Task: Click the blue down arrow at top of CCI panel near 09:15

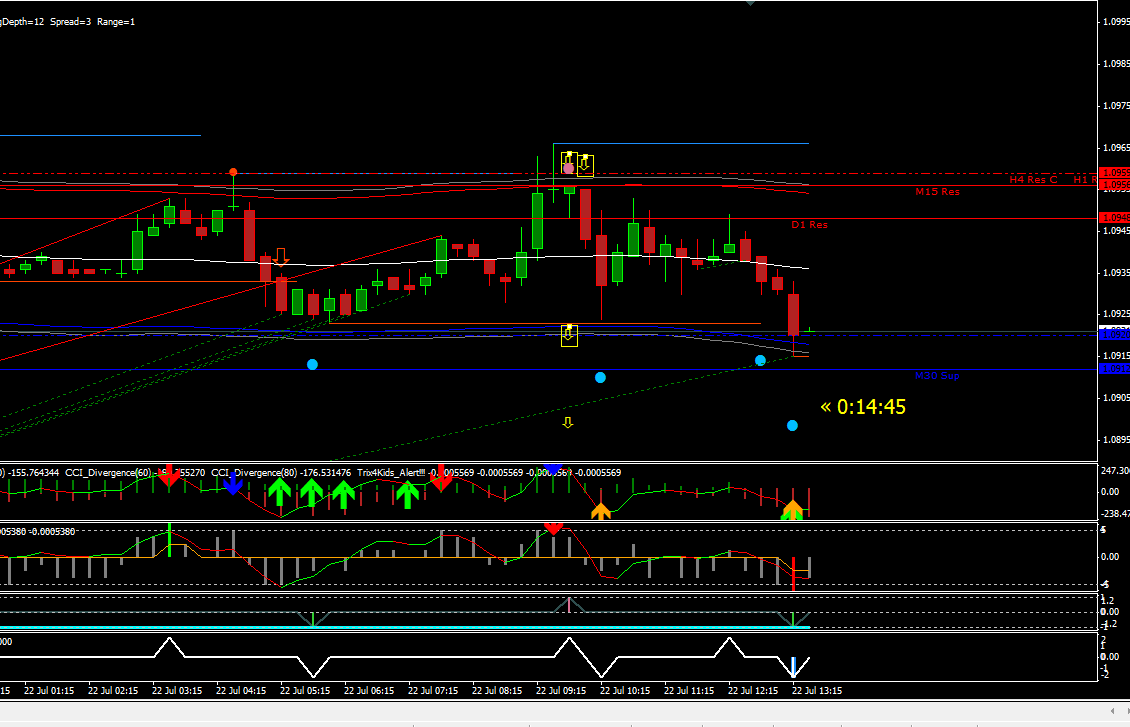Action: coord(553,470)
